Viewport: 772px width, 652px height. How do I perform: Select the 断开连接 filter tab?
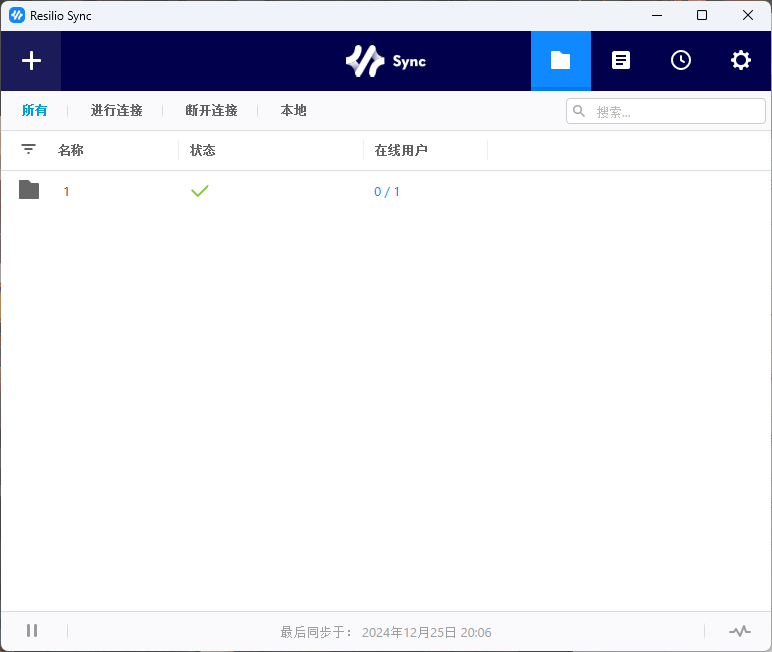tap(212, 111)
